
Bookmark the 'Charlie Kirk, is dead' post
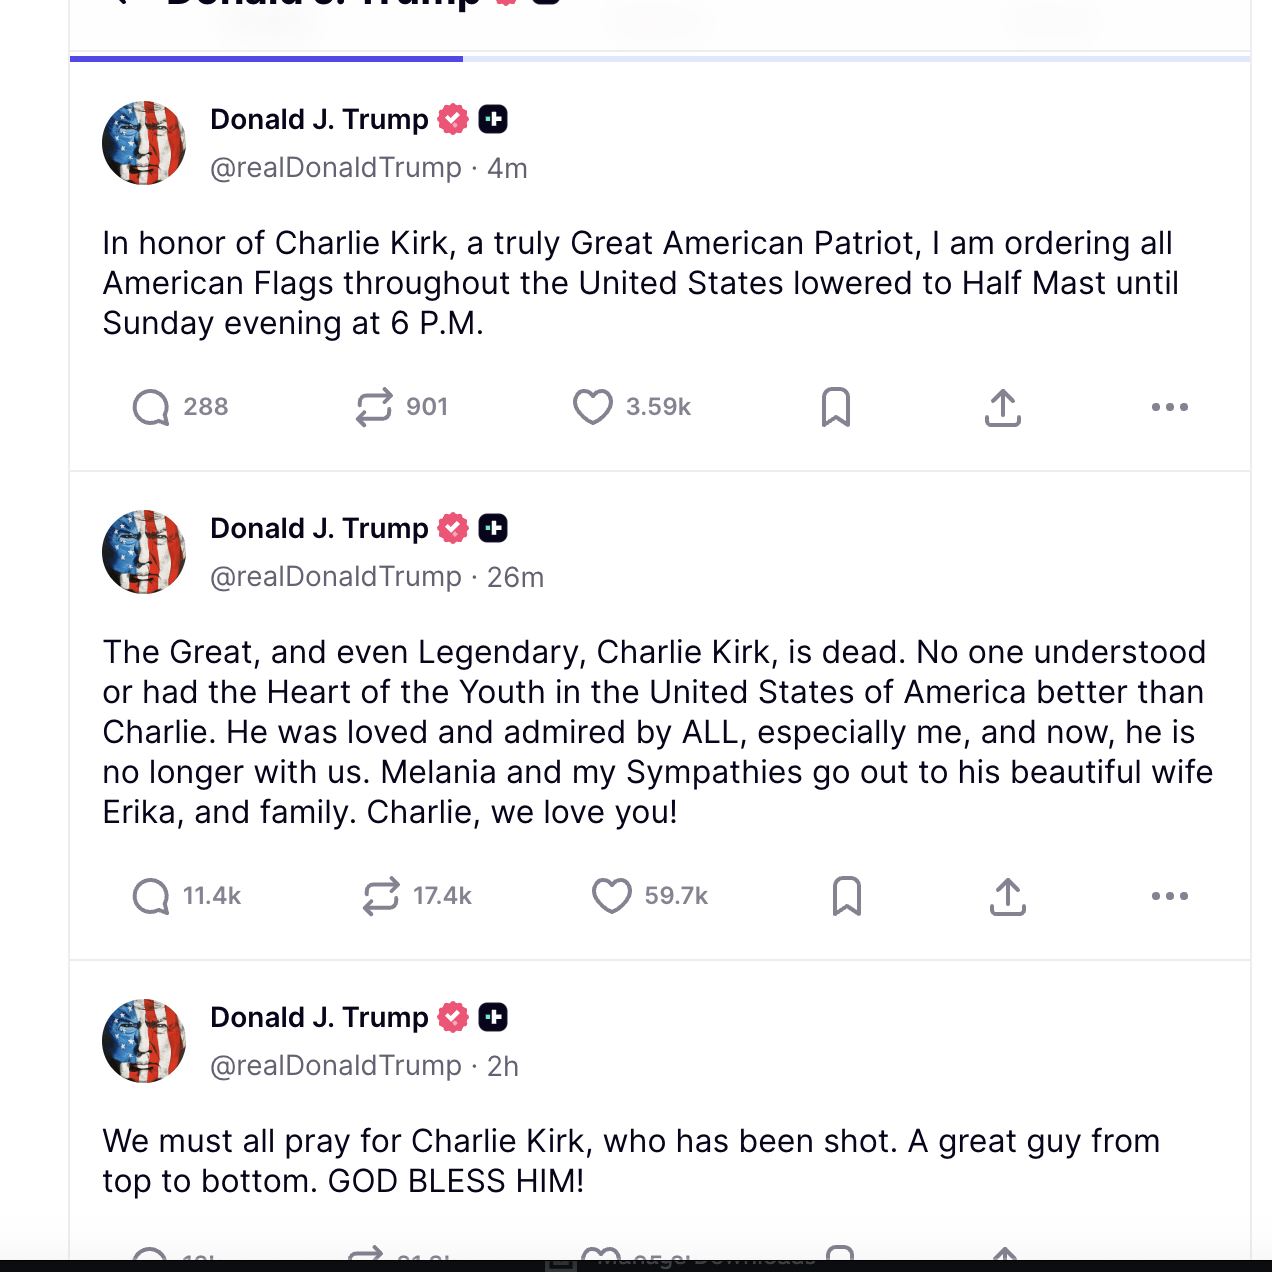[x=847, y=896]
